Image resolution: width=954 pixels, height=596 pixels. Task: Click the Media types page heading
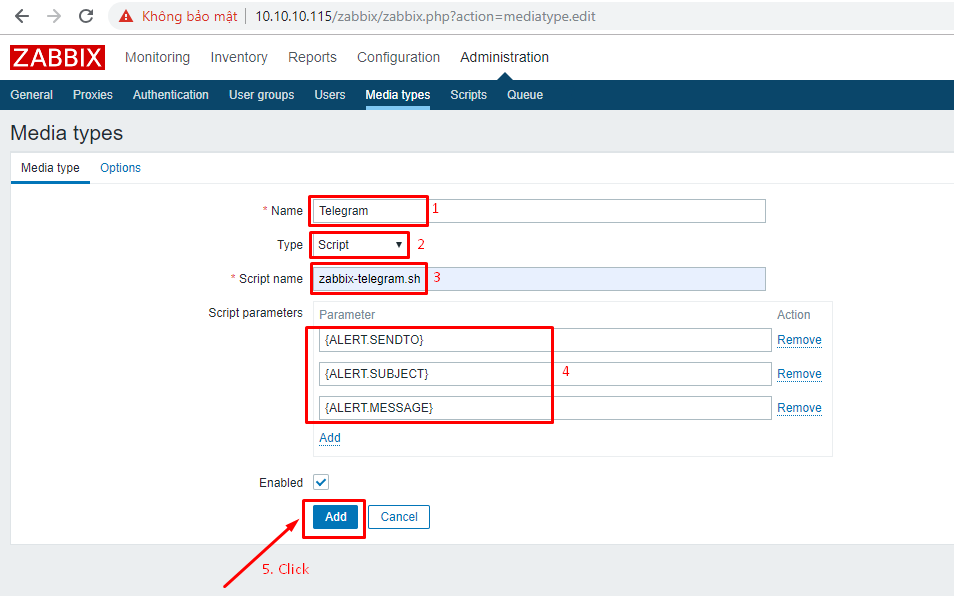coord(66,133)
